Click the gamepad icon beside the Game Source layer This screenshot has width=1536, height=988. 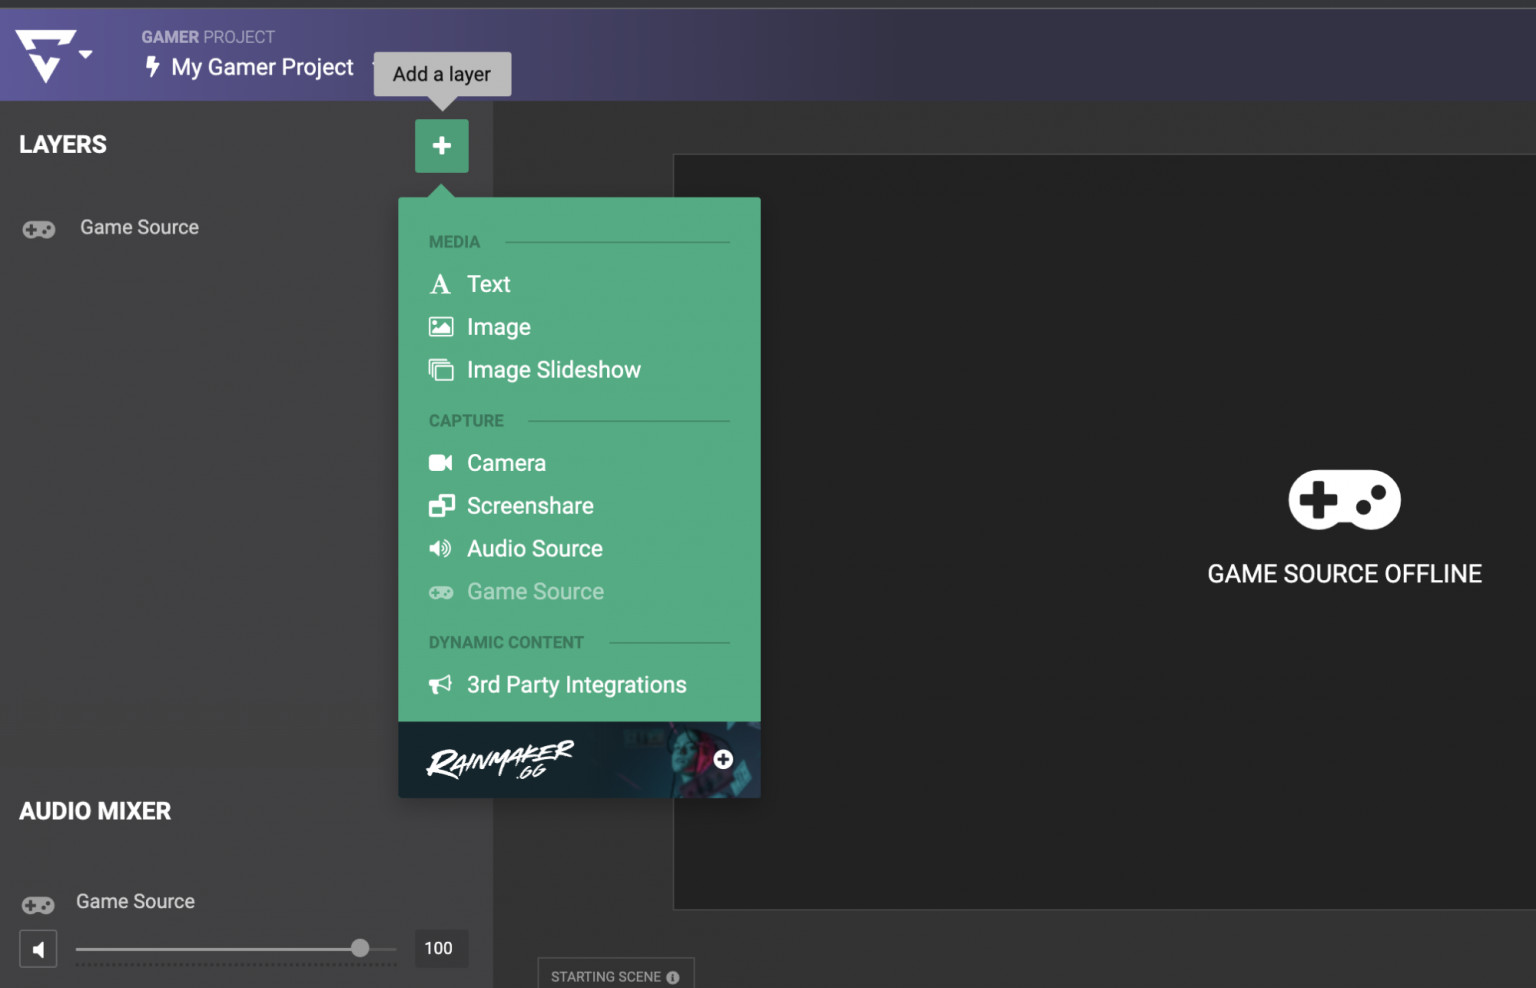38,228
